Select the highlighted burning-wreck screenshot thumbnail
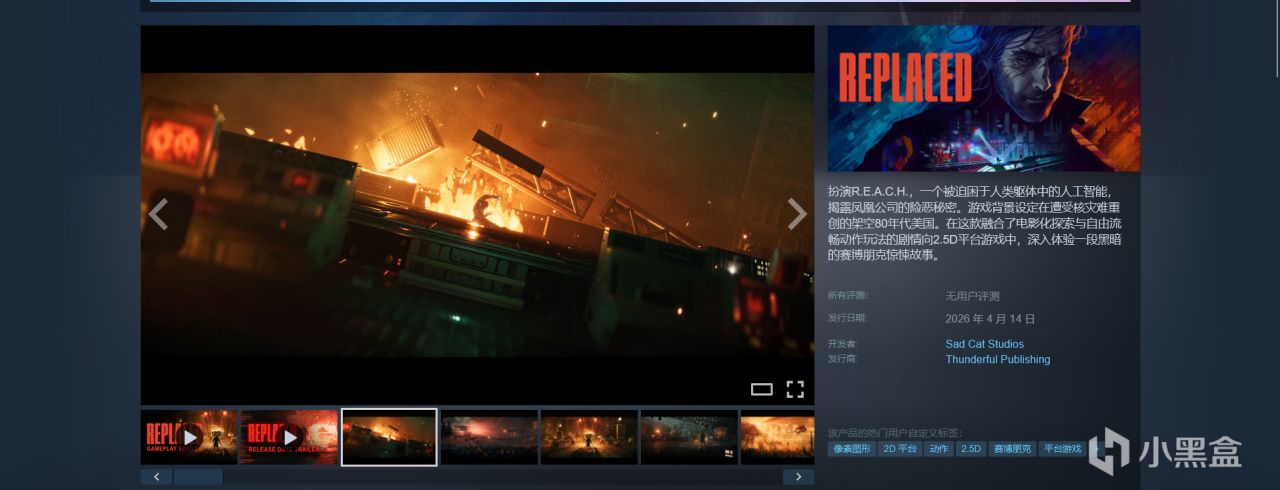 (389, 437)
